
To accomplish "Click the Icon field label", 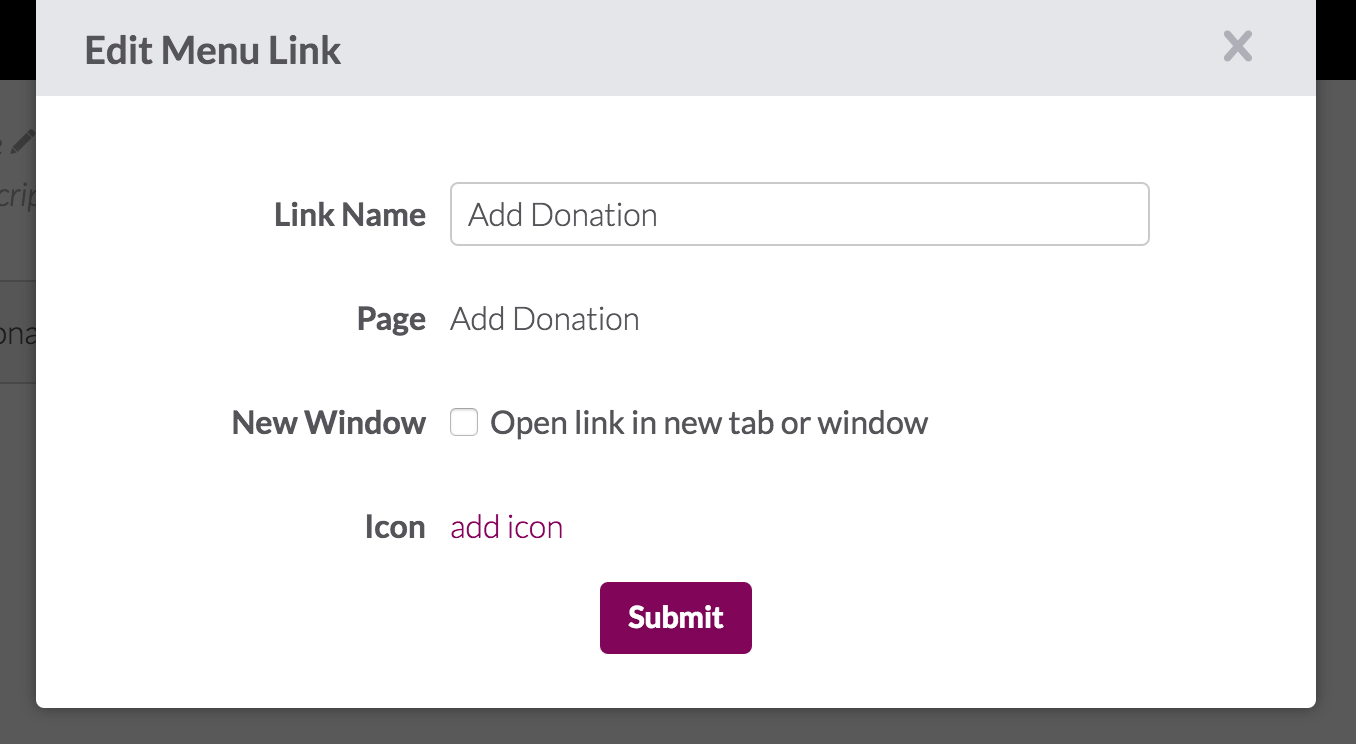I will pos(395,527).
